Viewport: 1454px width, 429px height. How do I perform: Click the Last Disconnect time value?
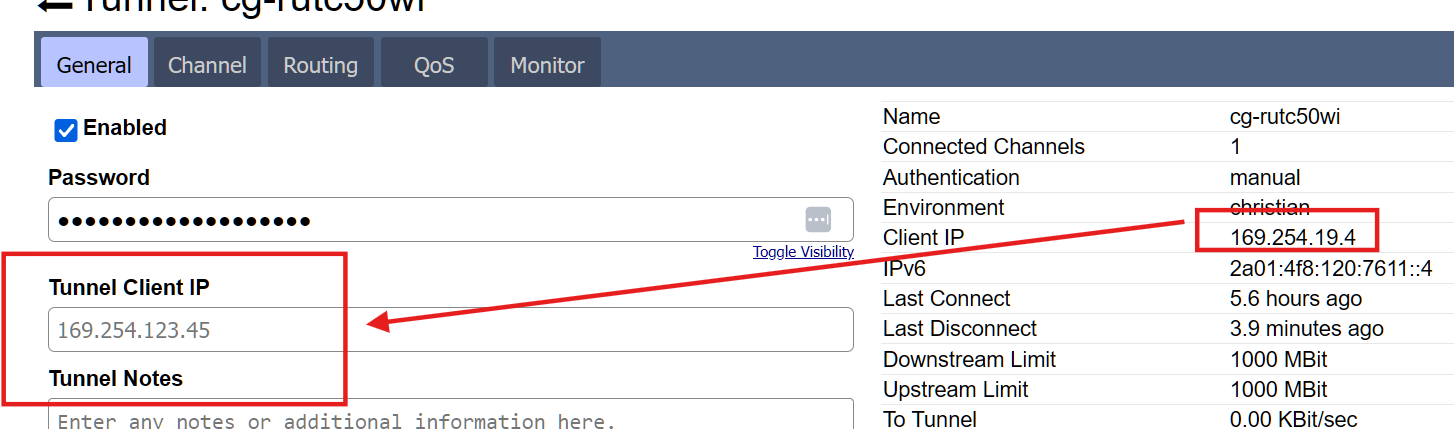1306,329
